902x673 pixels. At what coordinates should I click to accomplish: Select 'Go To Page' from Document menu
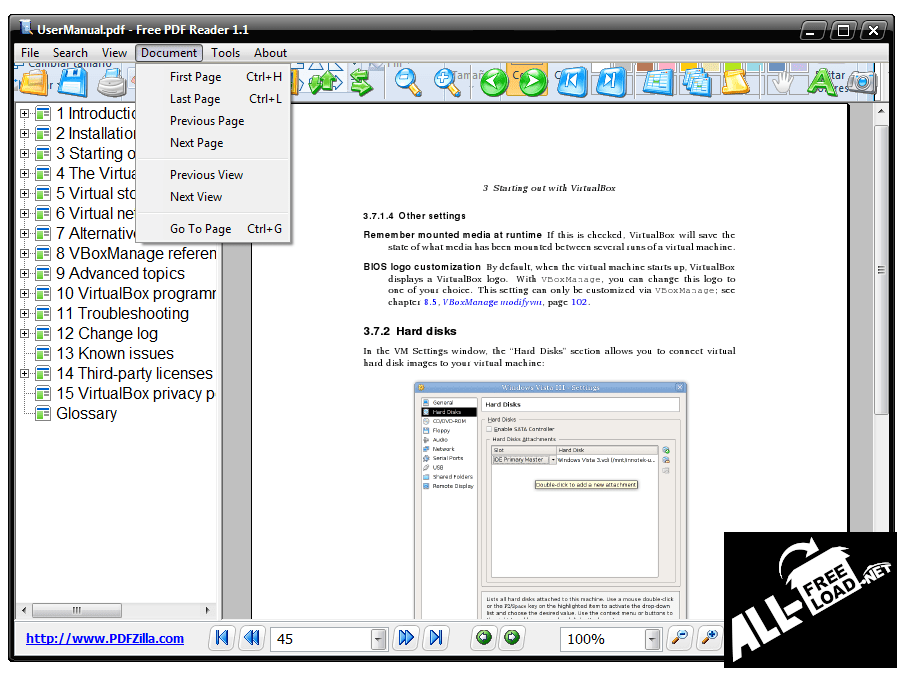(200, 229)
